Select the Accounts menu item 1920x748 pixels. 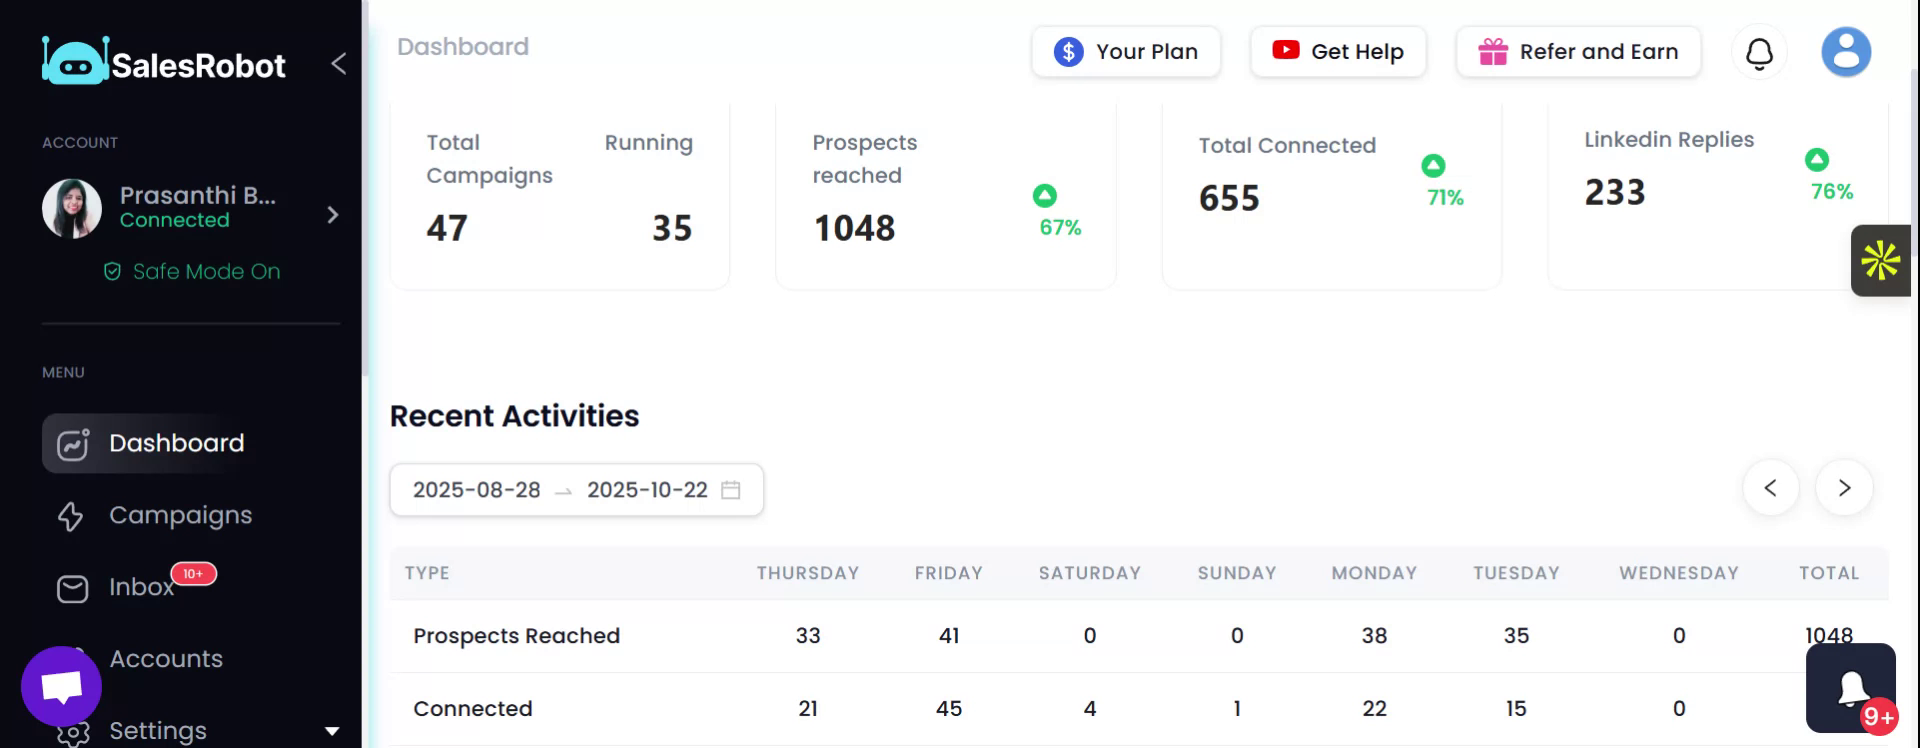coord(166,659)
